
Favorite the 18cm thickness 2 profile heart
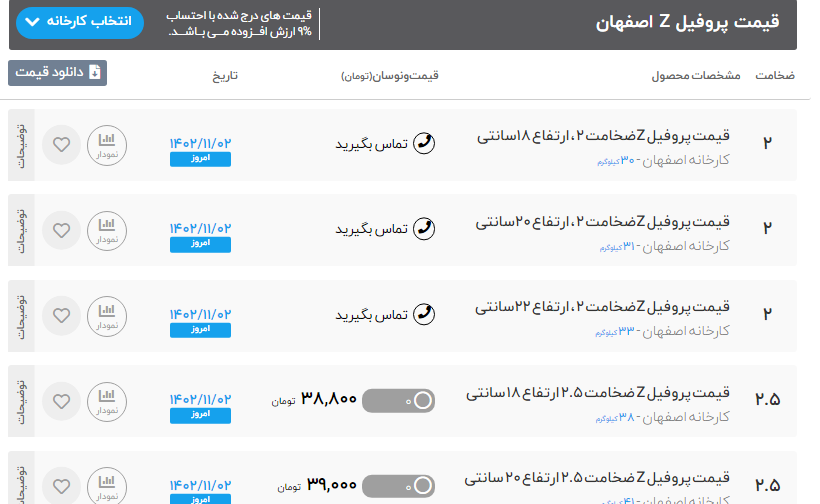(x=62, y=145)
